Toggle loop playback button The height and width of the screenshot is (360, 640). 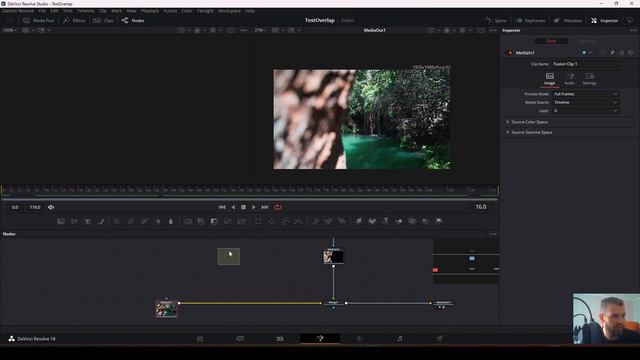click(278, 207)
